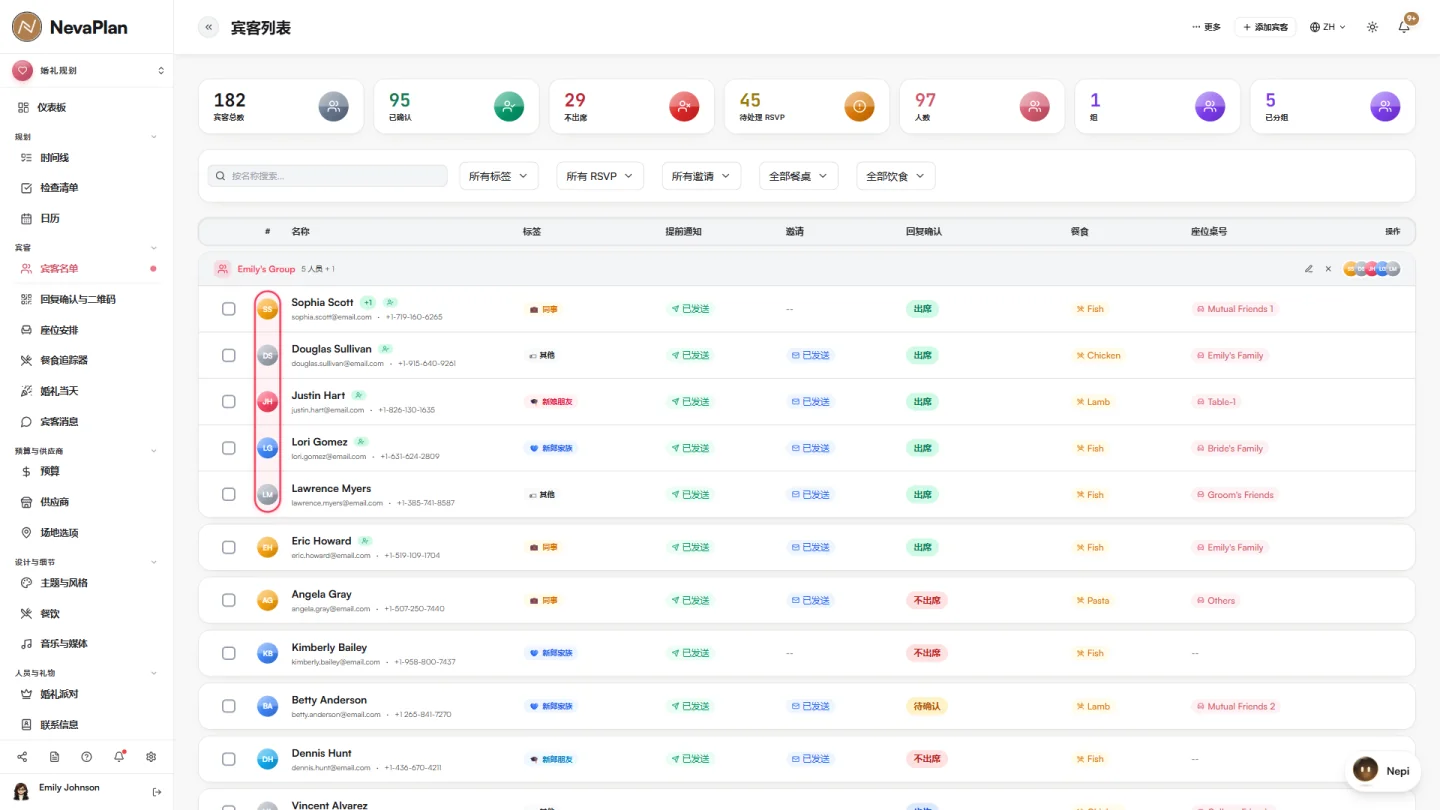1440x810 pixels.
Task: Click the sidebar footer bell icon
Action: coord(119,757)
